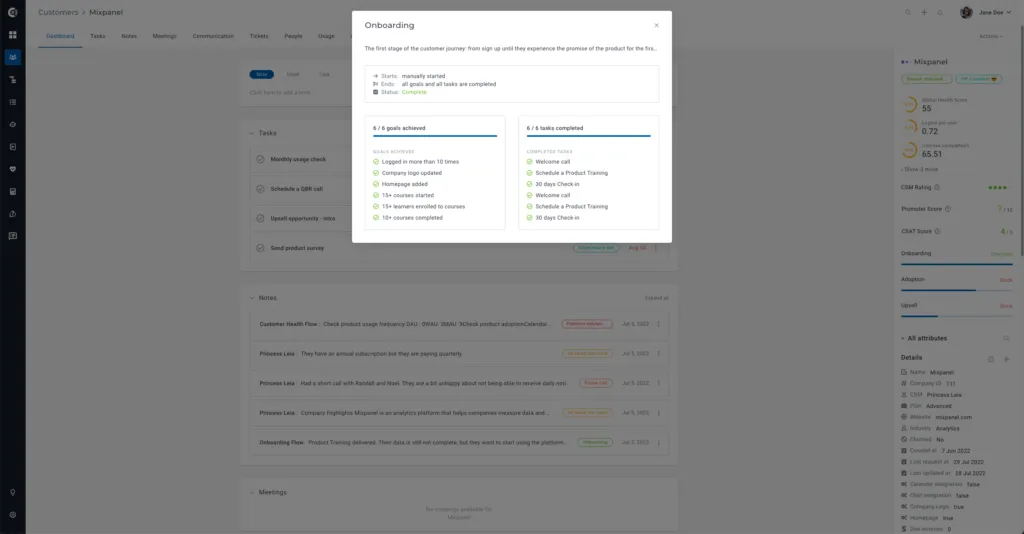The height and width of the screenshot is (534, 1024).
Task: Click check next to Company logo updated
Action: (376, 173)
